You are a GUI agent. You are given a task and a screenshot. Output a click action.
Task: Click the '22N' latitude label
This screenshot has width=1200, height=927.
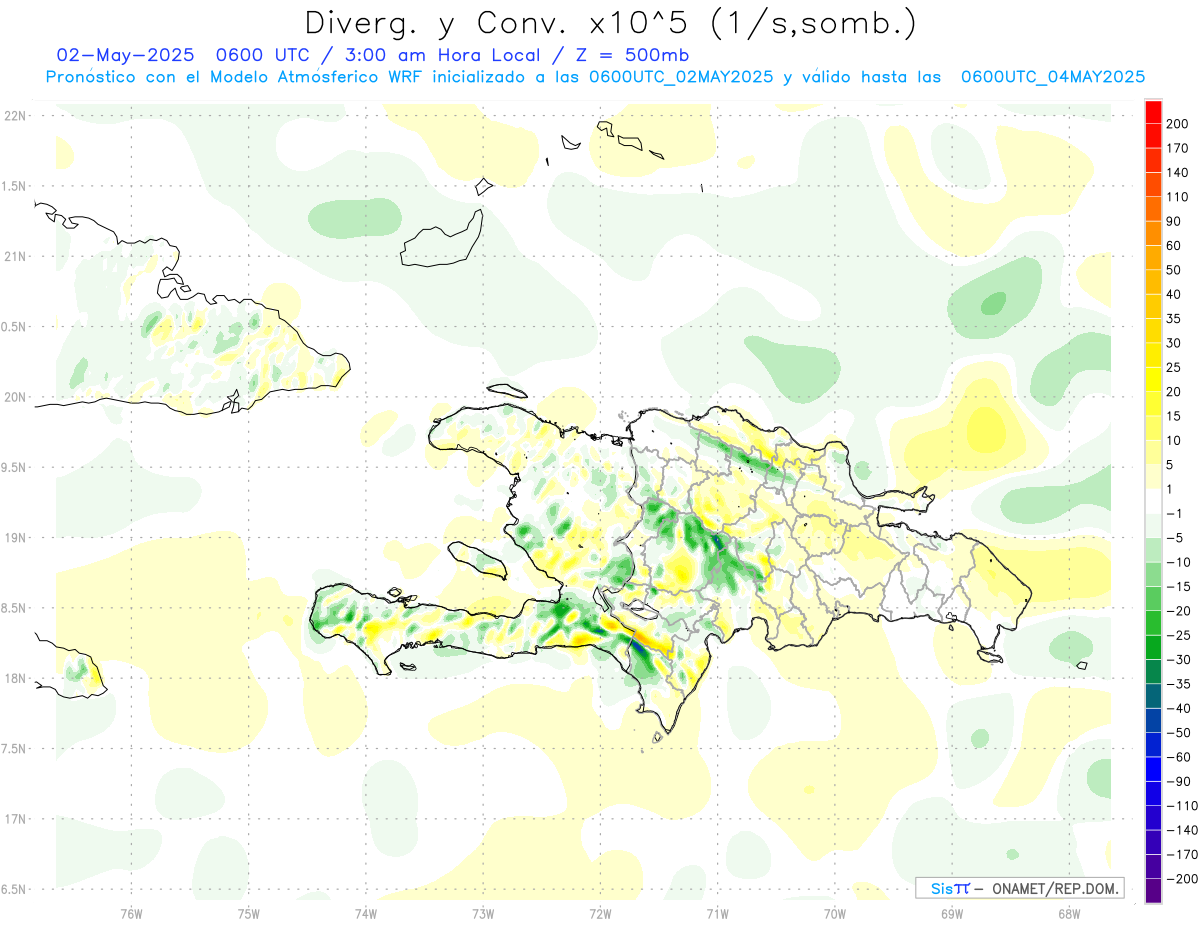(14, 116)
